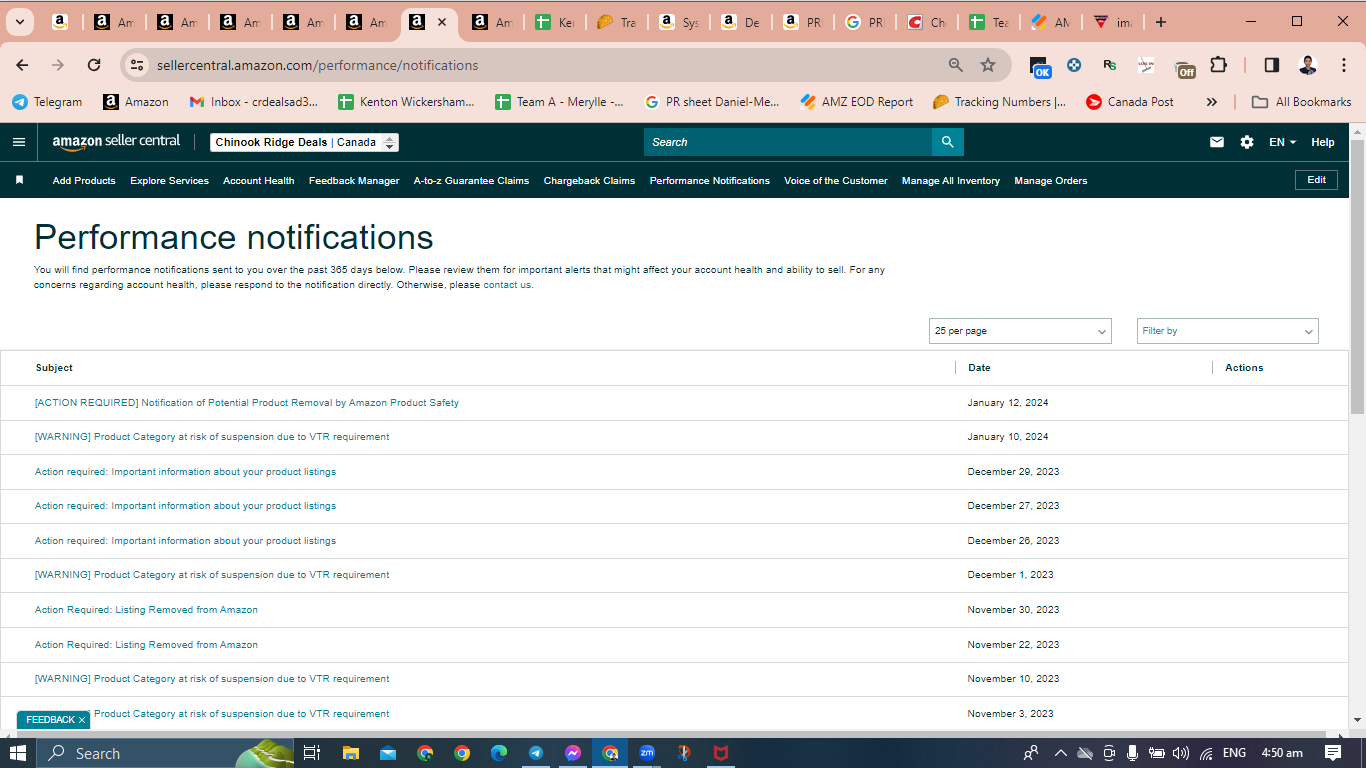Open Chargeback Claims
The height and width of the screenshot is (768, 1366).
(x=589, y=181)
